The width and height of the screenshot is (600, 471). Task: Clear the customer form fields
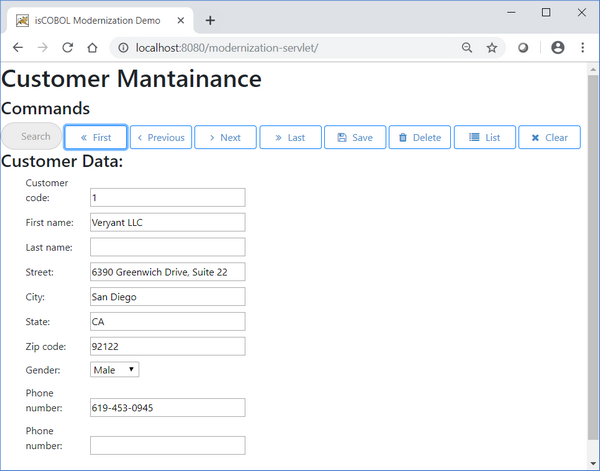[549, 137]
